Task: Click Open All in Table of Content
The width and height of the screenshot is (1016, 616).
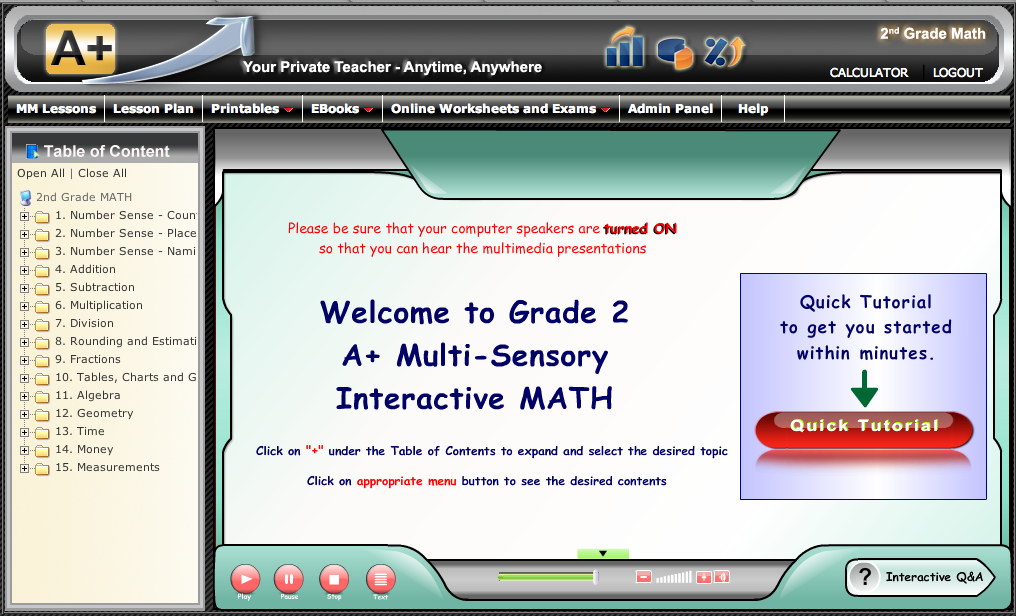Action: tap(41, 173)
